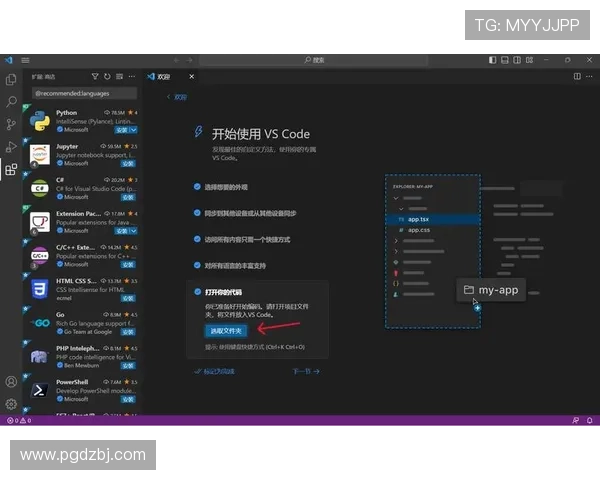Click the blue pick folder button
The height and width of the screenshot is (480, 600).
click(226, 331)
